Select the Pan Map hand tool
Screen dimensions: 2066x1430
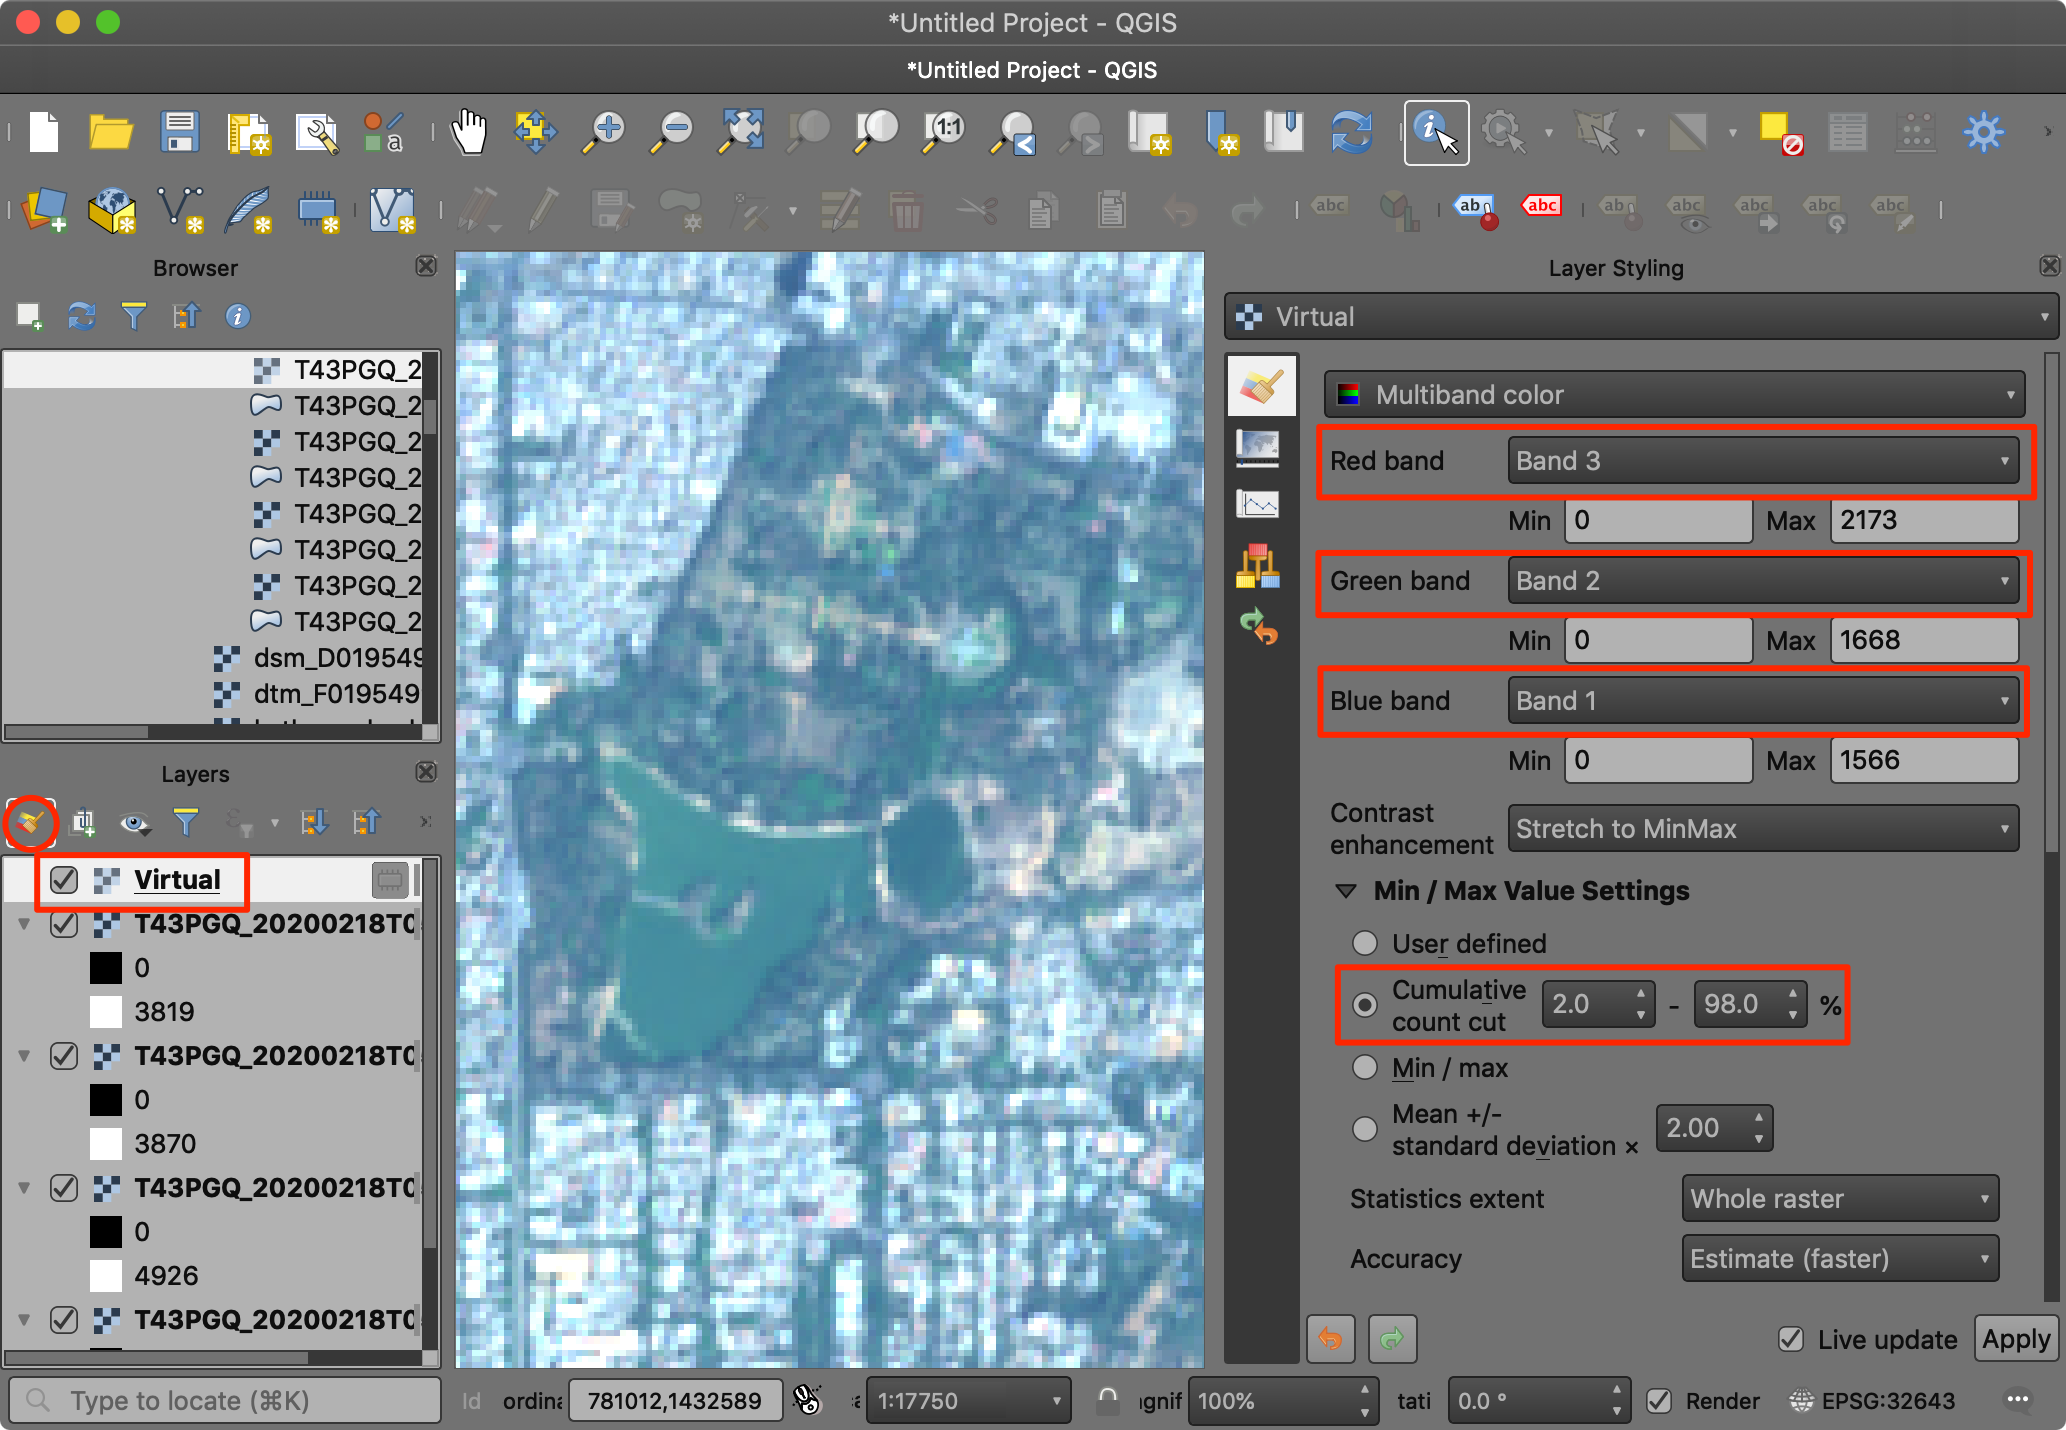(468, 132)
